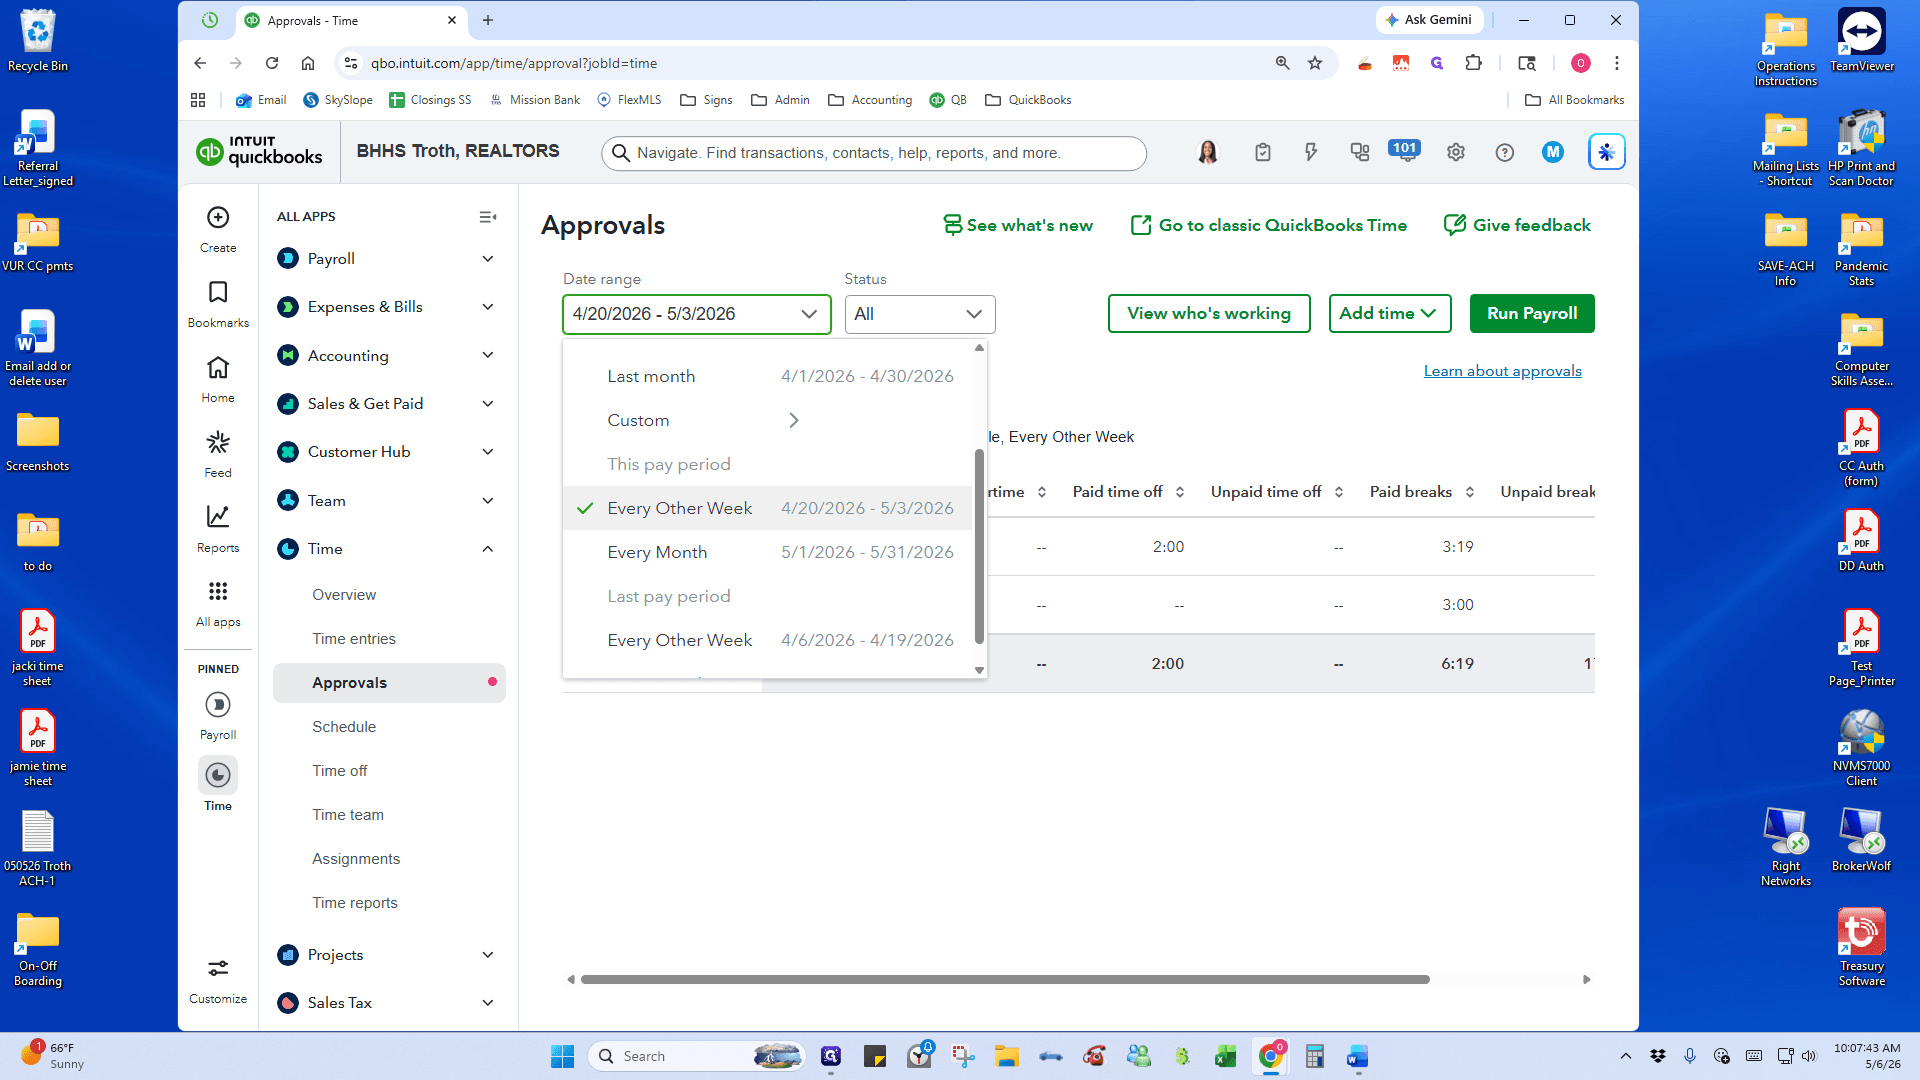The height and width of the screenshot is (1080, 1920).
Task: Collapse the All Apps menu panel
Action: pos(488,217)
